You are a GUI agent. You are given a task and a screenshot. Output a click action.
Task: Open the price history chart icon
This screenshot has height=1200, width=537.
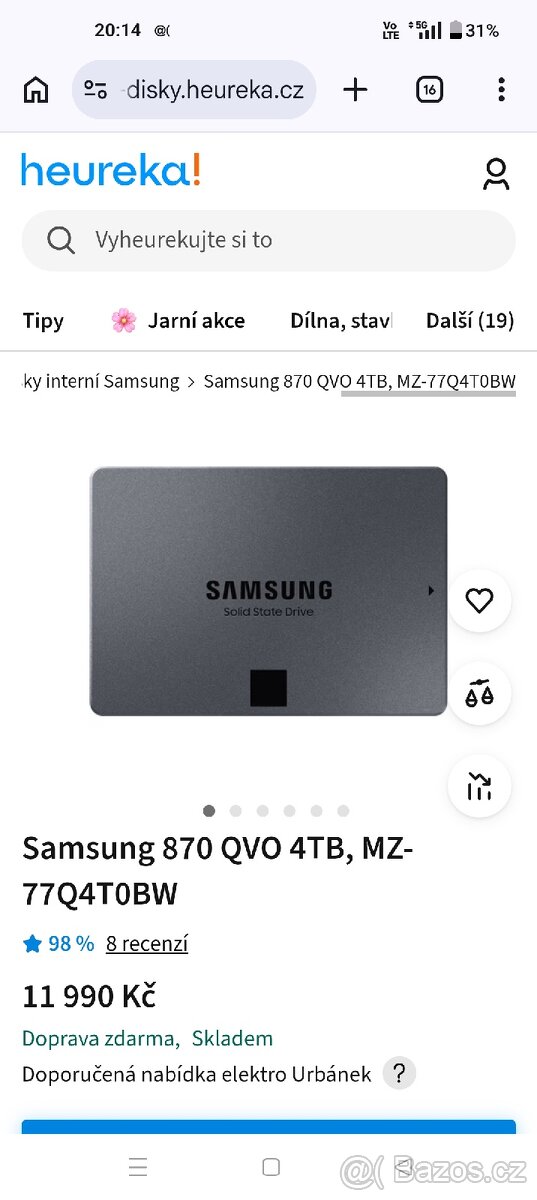480,786
